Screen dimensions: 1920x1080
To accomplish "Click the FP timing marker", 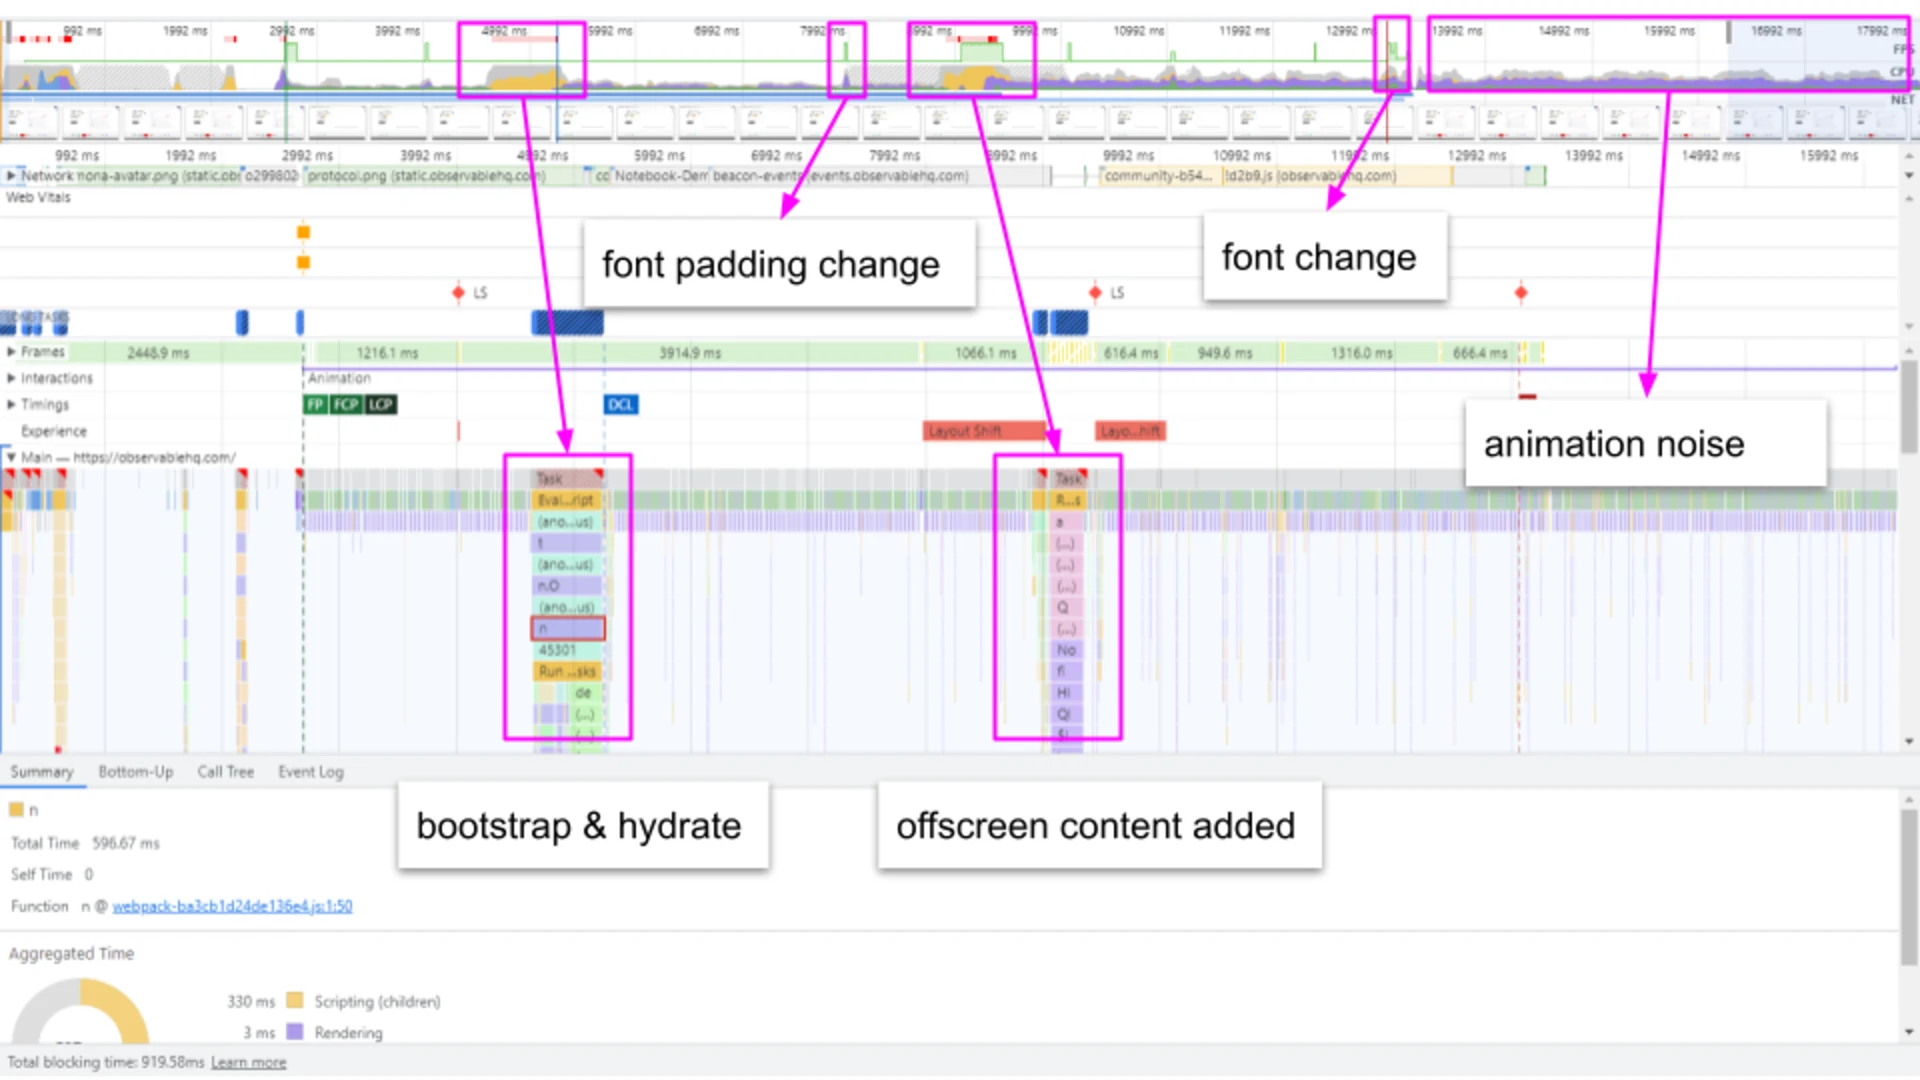I will click(315, 405).
